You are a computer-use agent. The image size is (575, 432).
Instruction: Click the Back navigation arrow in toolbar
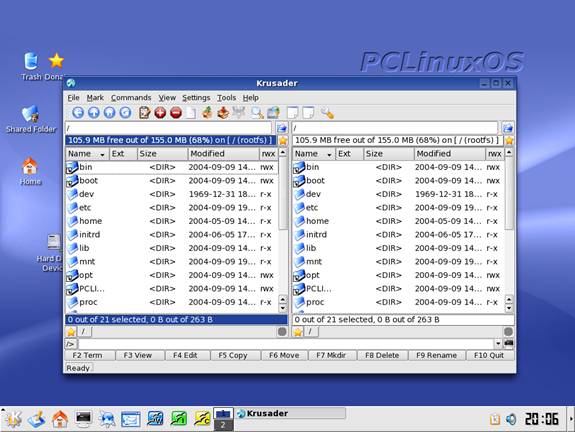[x=78, y=113]
